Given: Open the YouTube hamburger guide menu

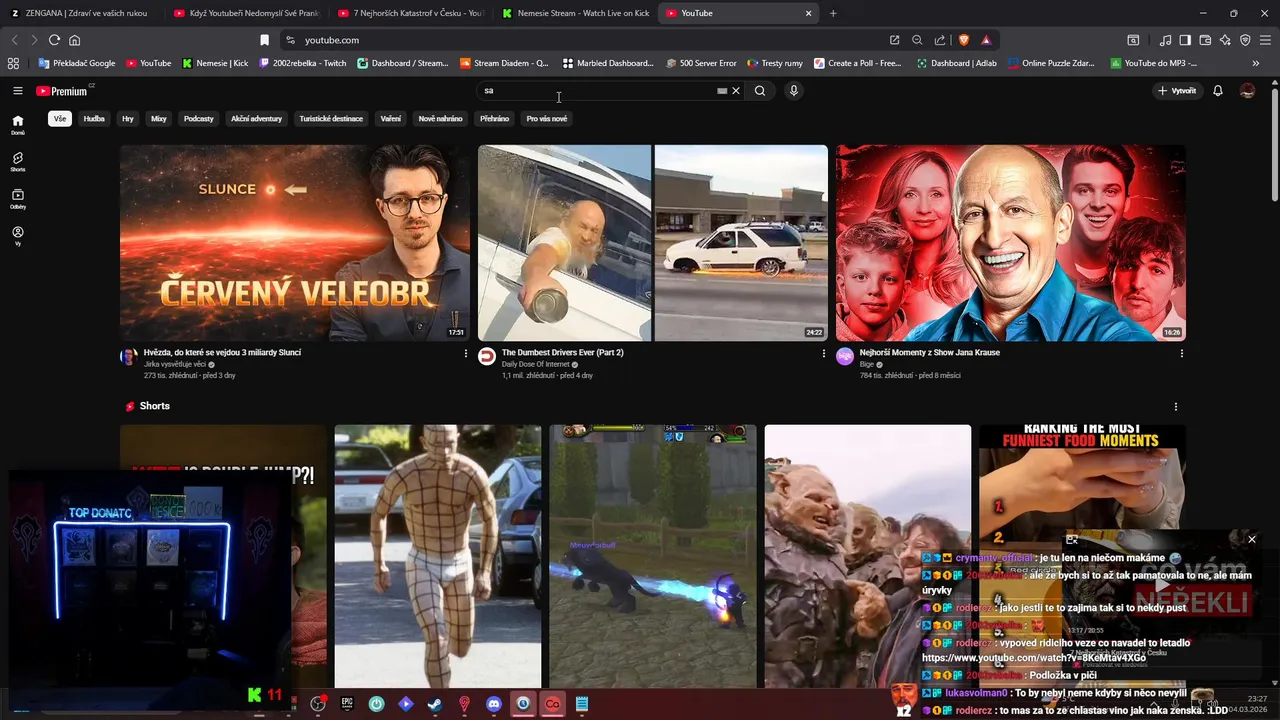Looking at the screenshot, I should 18,91.
